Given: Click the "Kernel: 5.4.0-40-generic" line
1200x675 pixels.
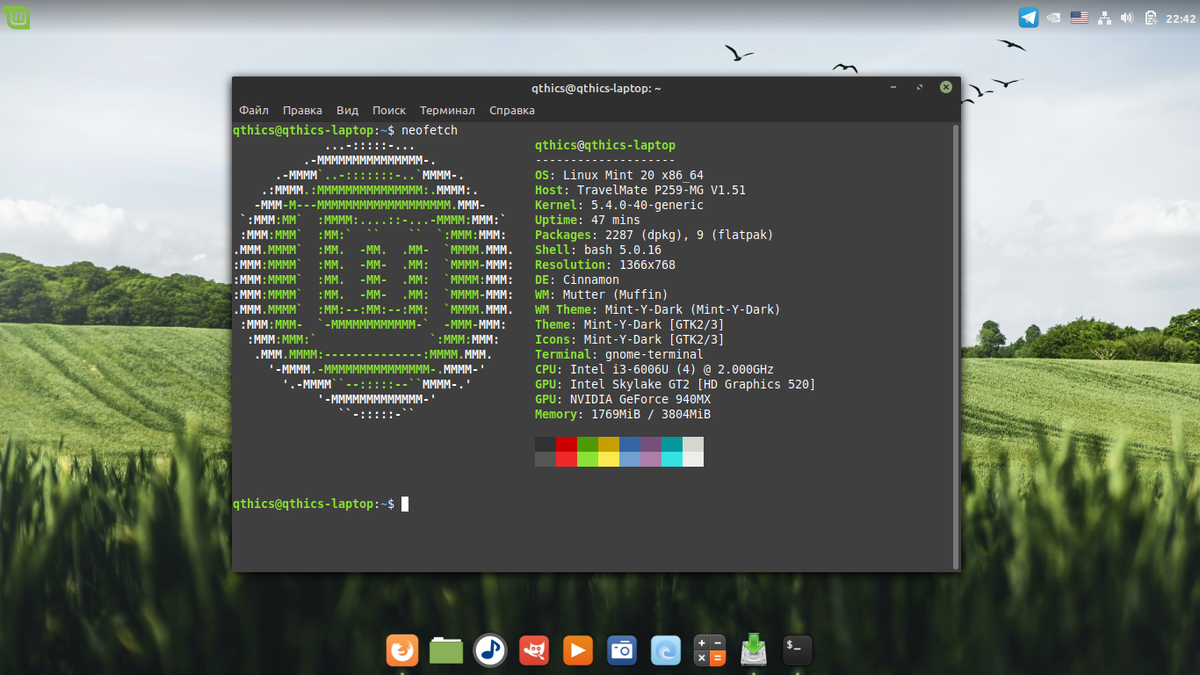Looking at the screenshot, I should tap(619, 205).
